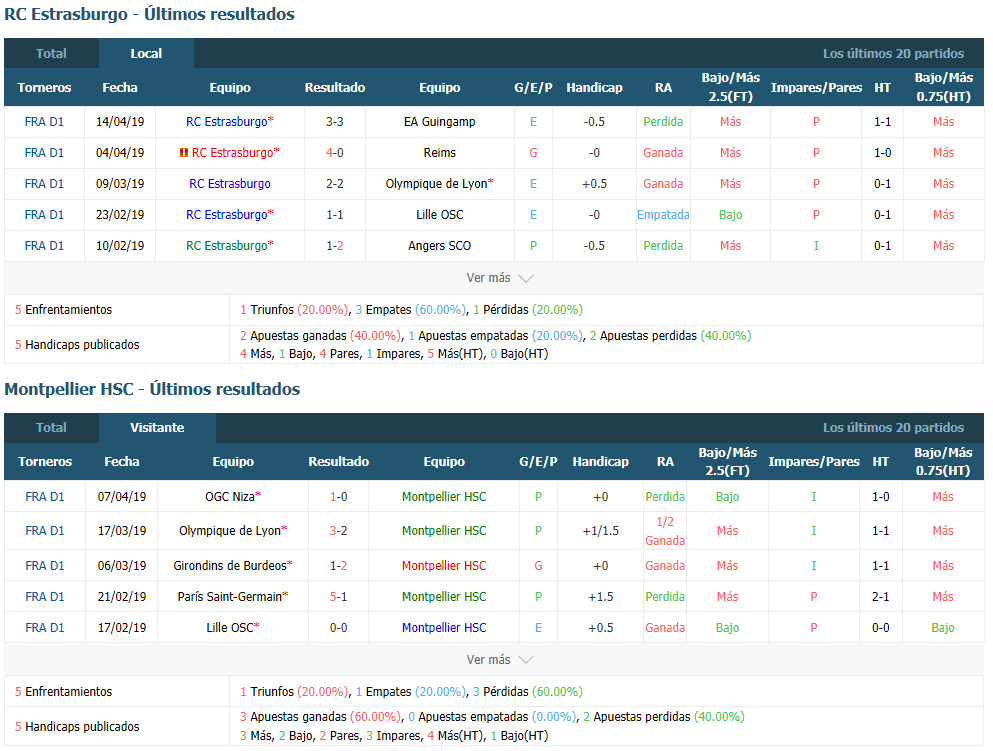993x751 pixels.
Task: Click Impares/Pares header in Estrasburgo table
Action: [x=816, y=87]
